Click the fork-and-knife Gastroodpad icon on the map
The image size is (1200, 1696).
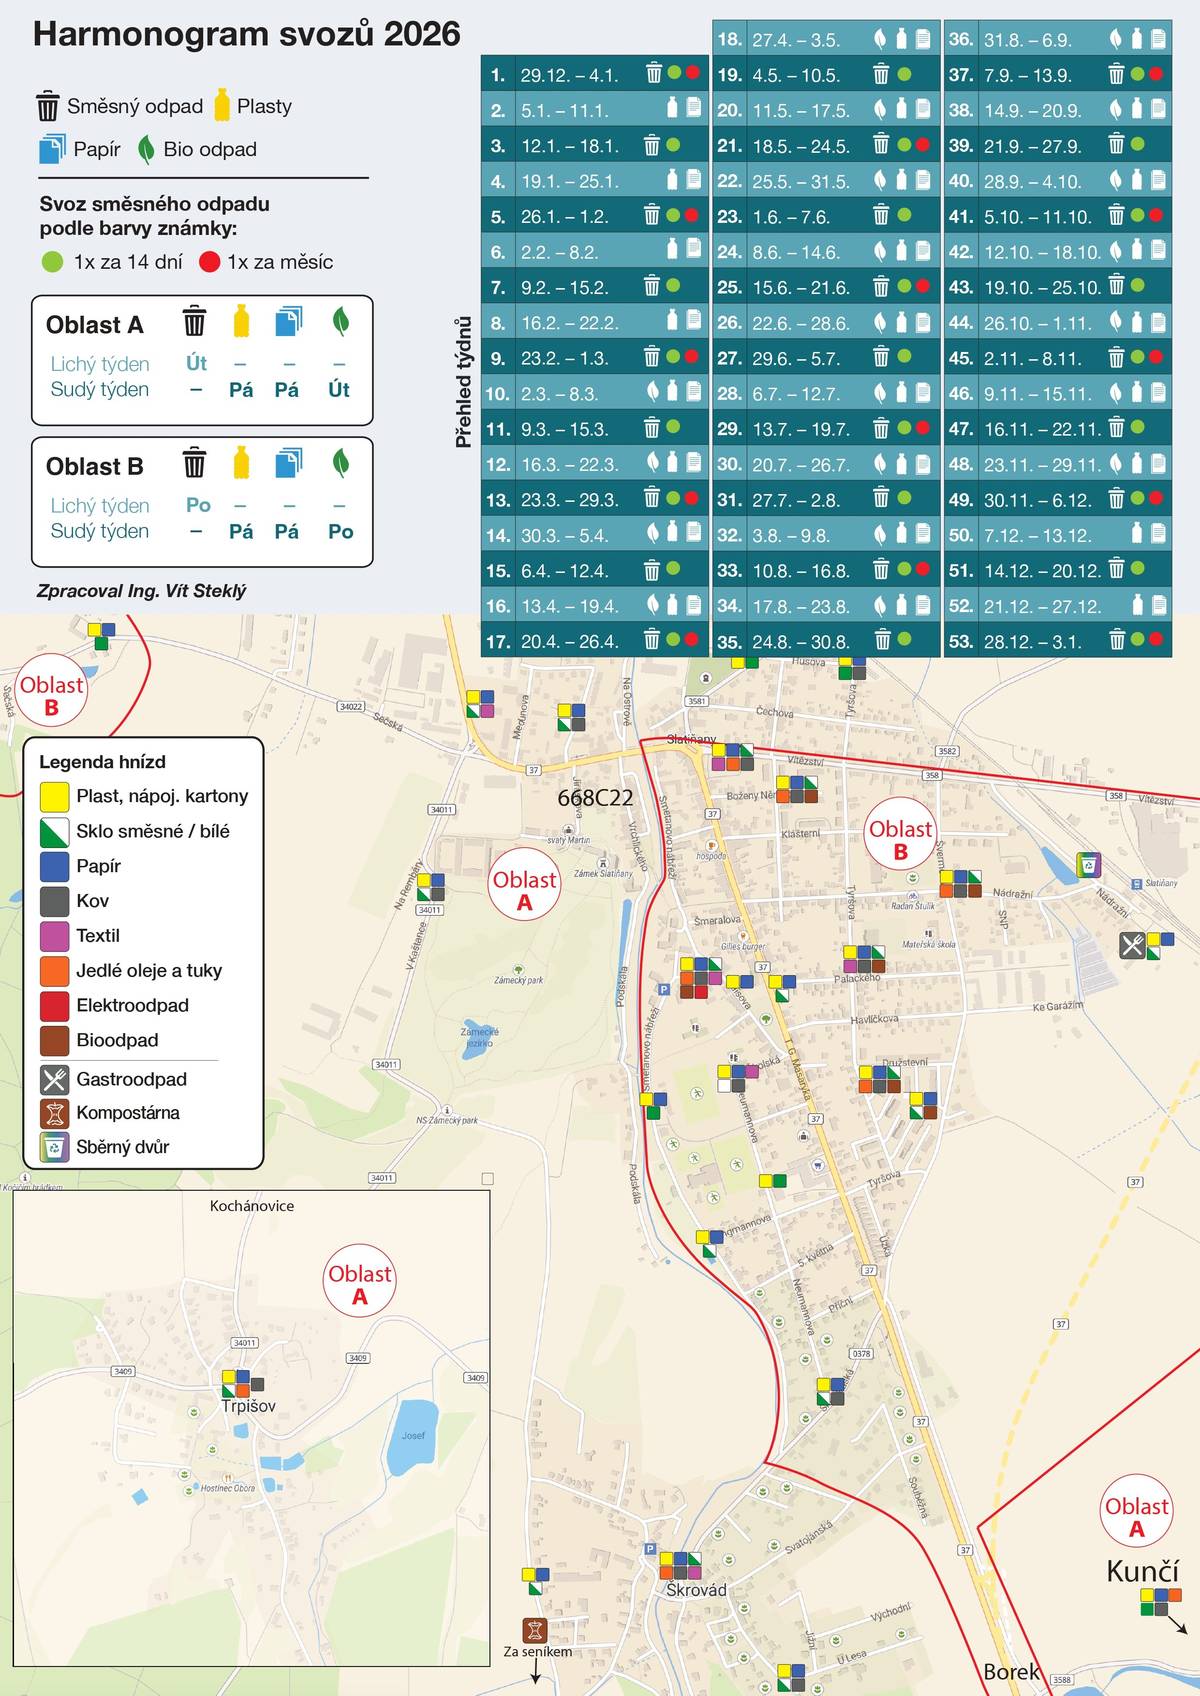click(1132, 945)
